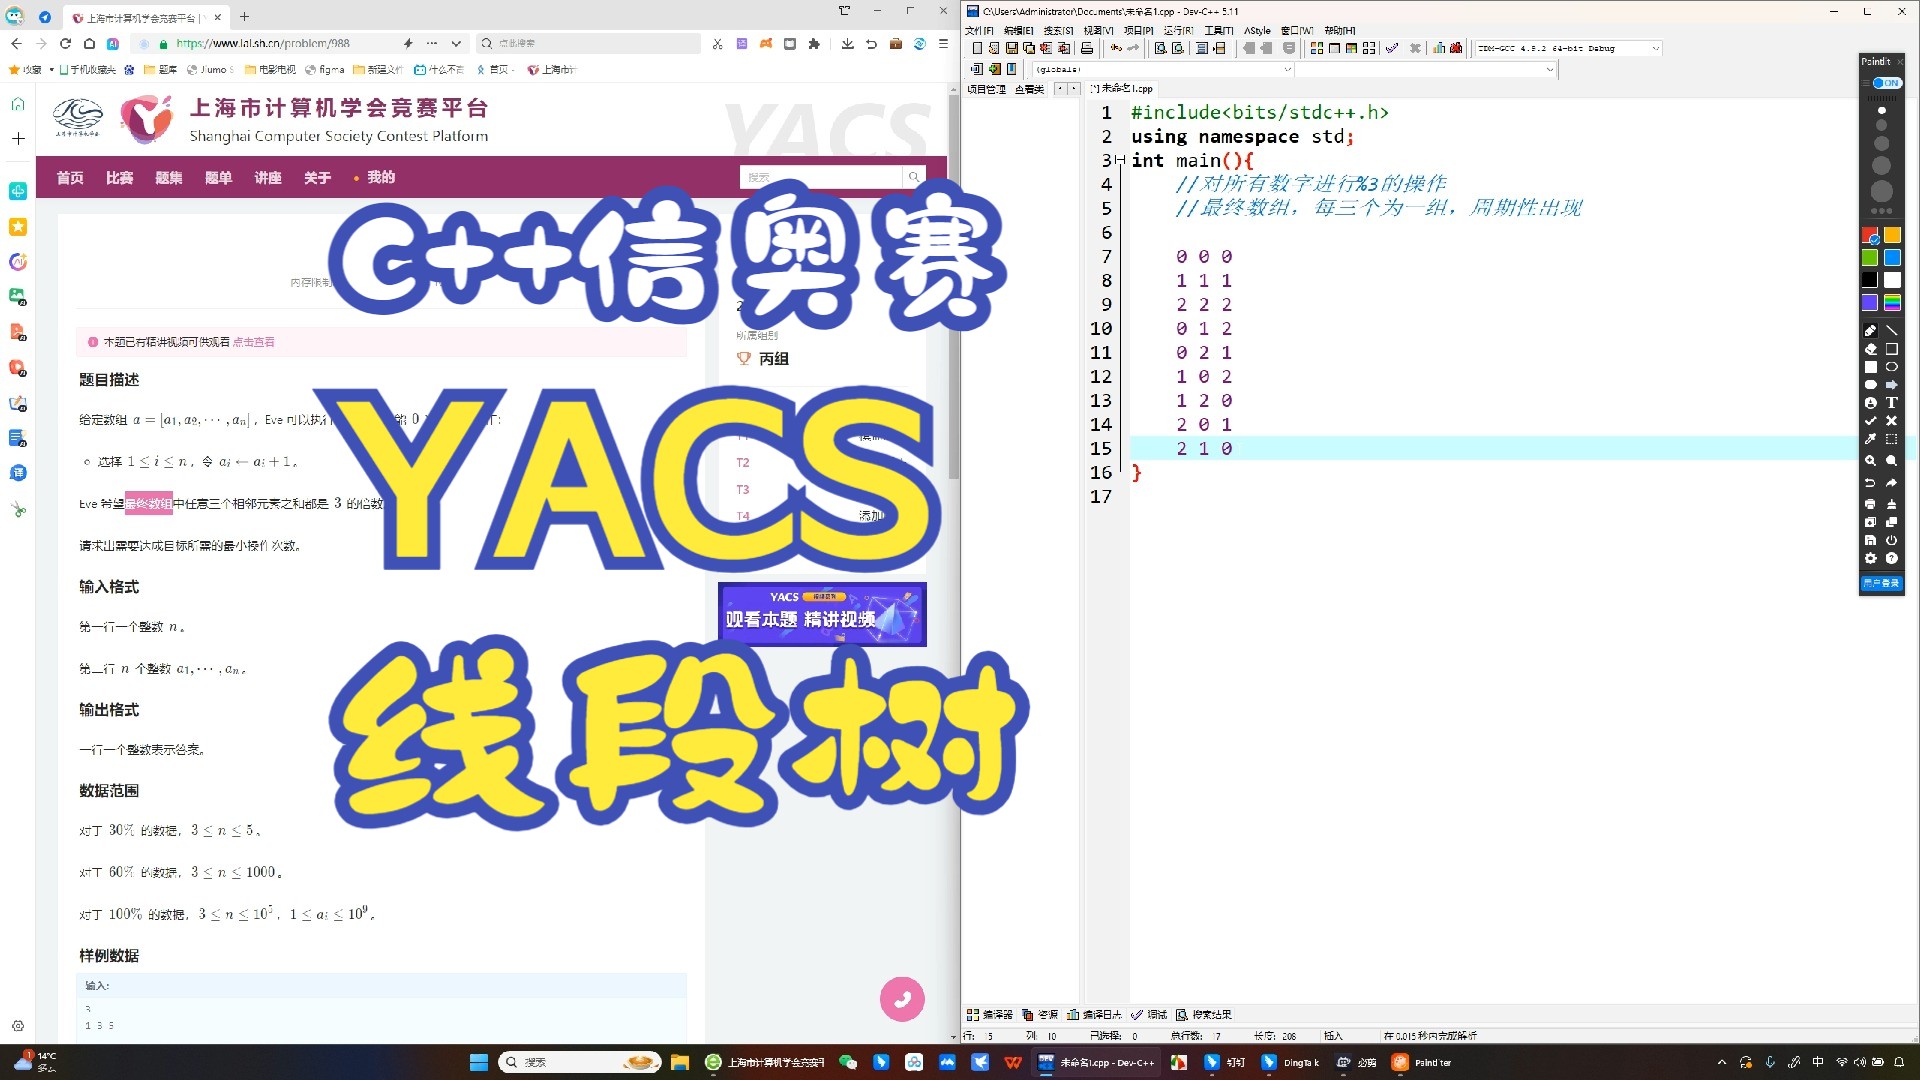Open the 编译日志 tab at bottom
Image resolution: width=1920 pixels, height=1080 pixels.
click(x=1094, y=1014)
